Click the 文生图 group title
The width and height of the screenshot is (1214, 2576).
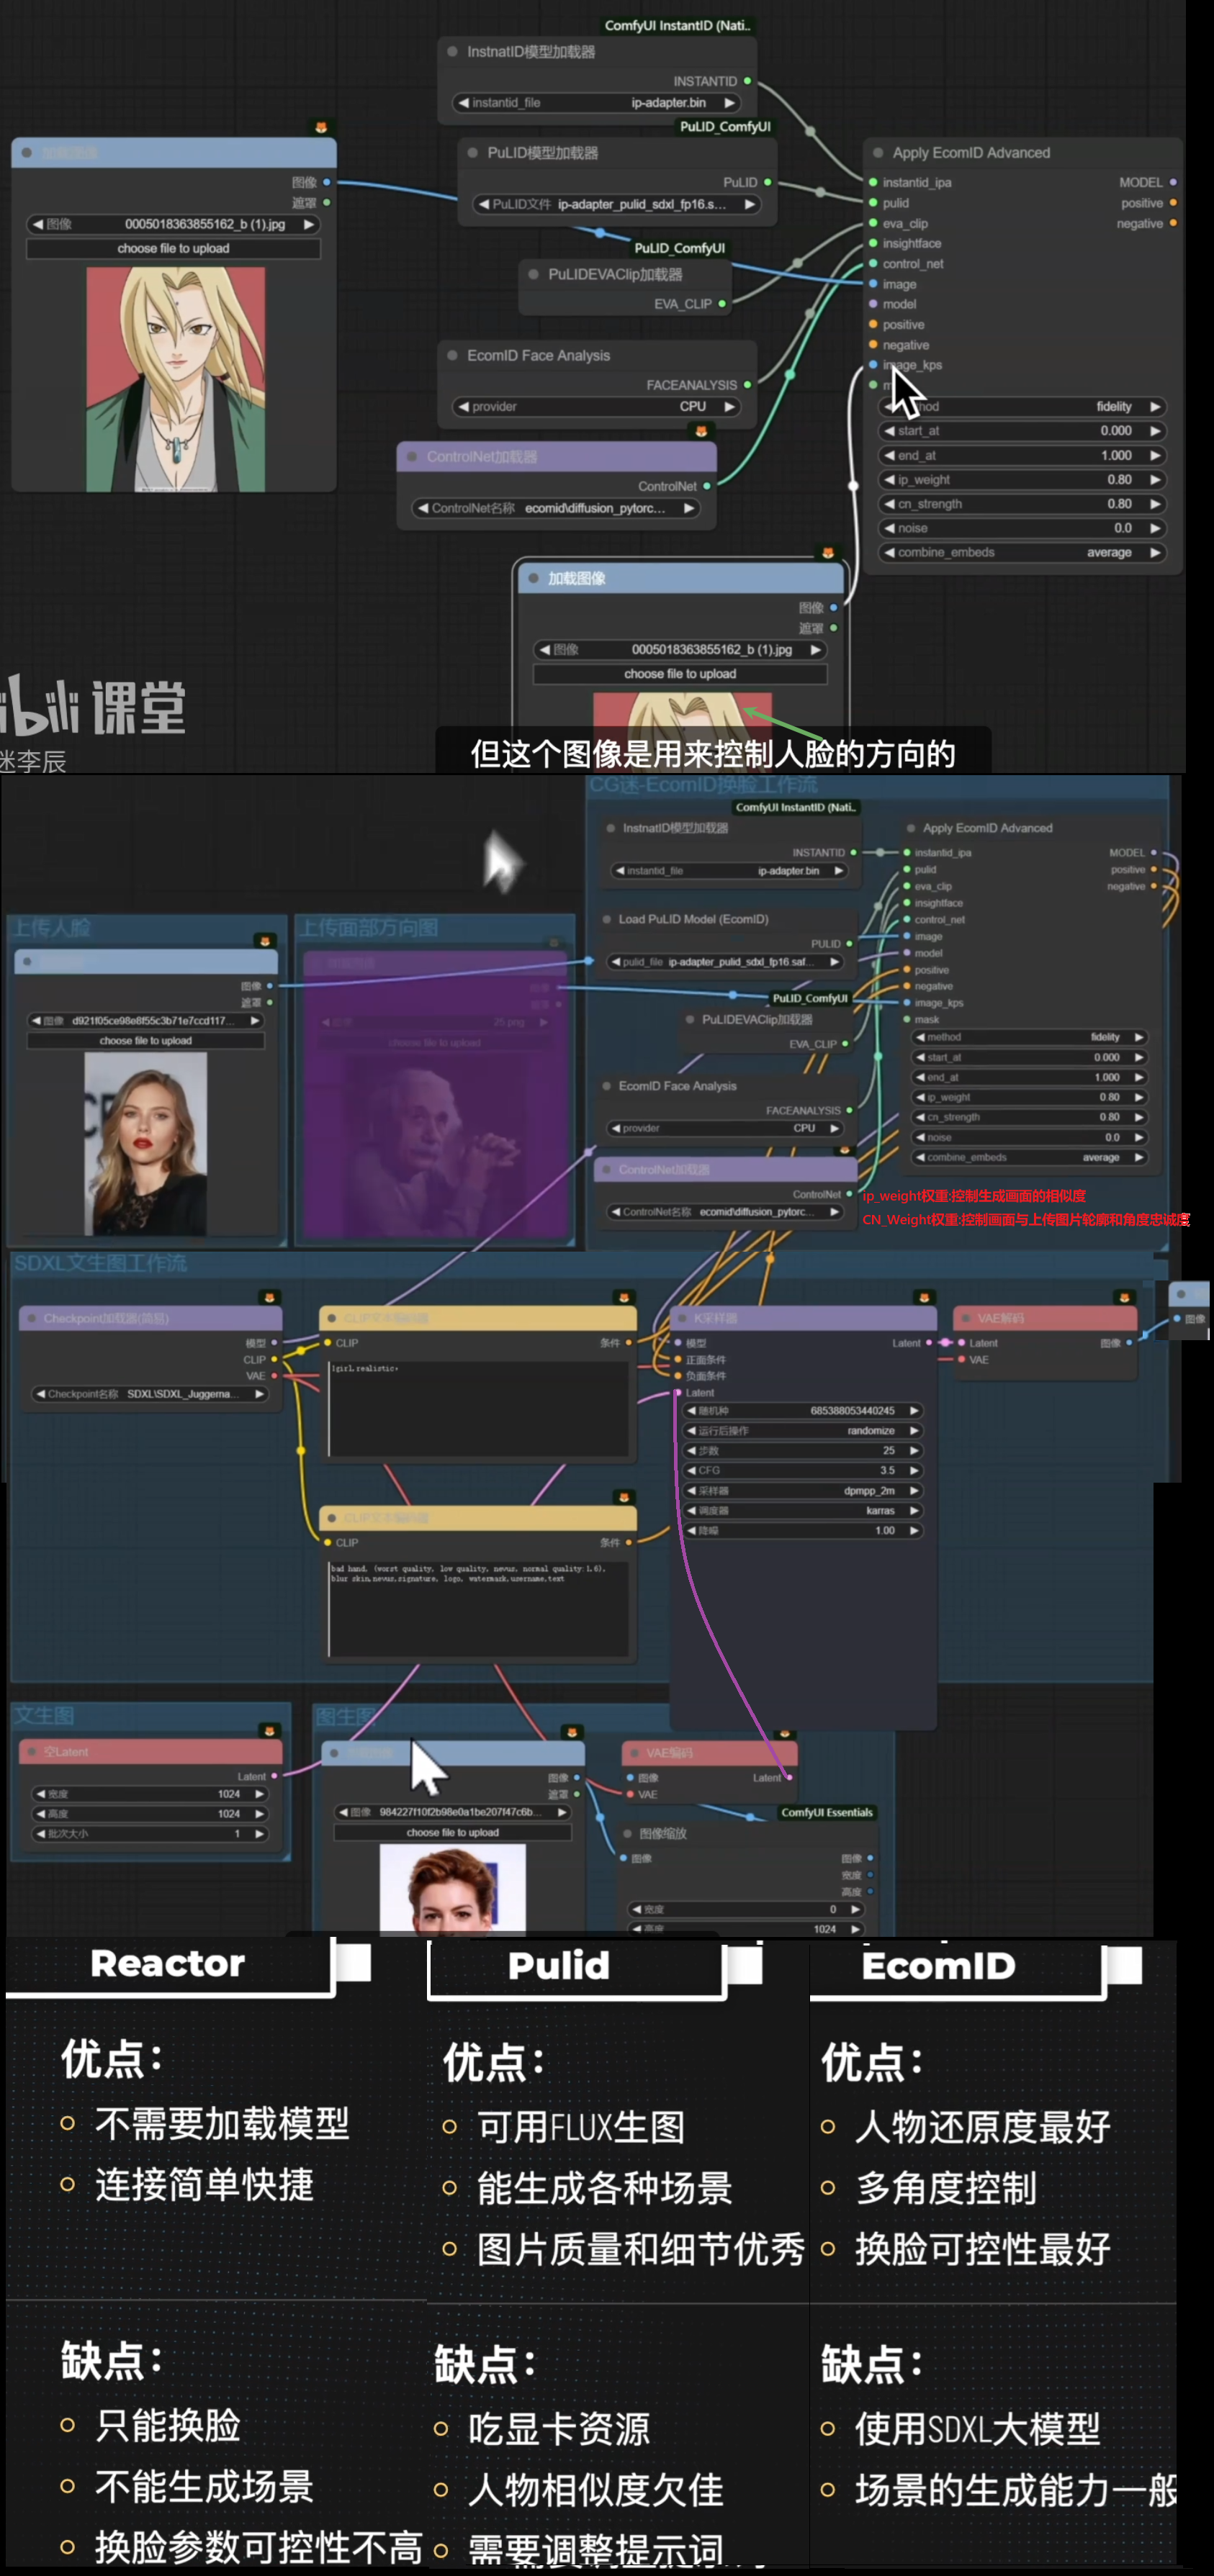(x=43, y=1716)
